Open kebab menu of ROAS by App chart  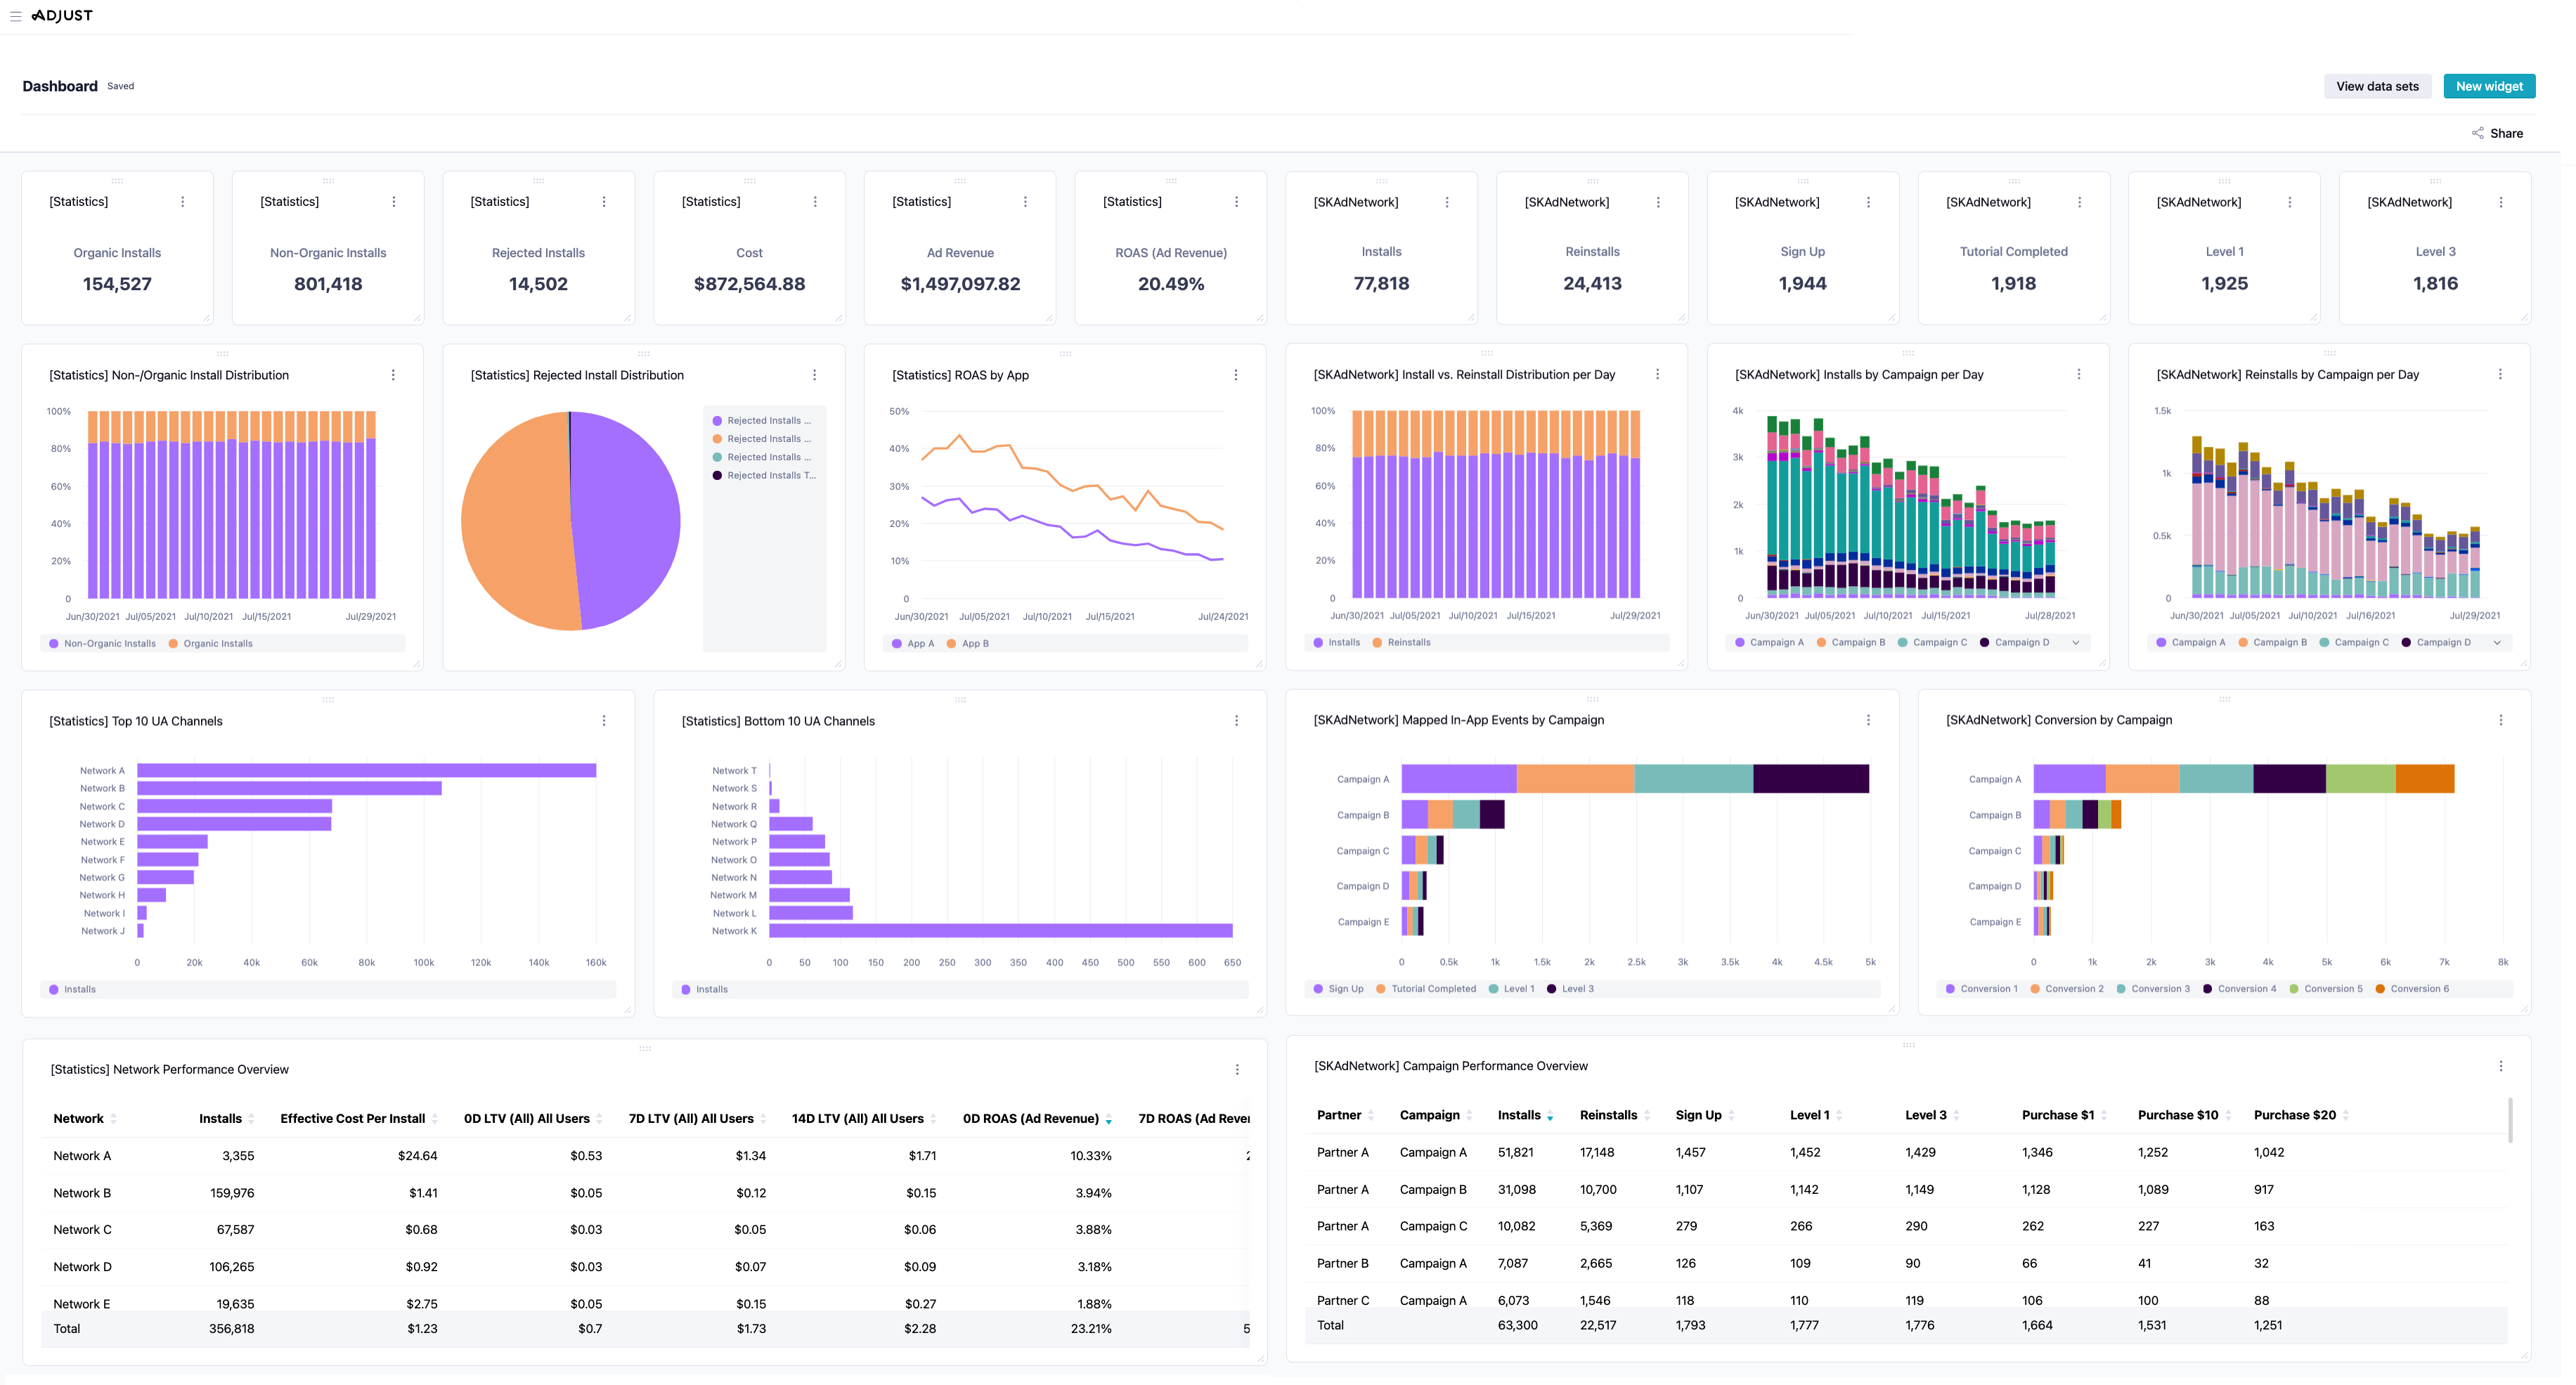(x=1236, y=375)
